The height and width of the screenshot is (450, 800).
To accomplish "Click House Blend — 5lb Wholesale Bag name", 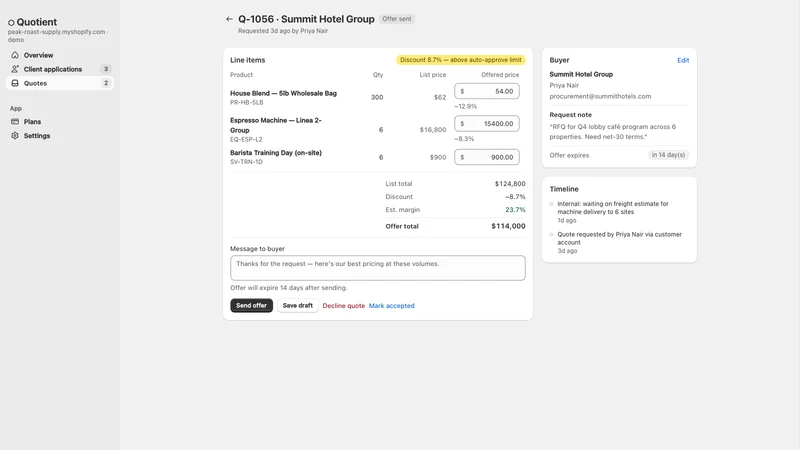I will coord(283,93).
